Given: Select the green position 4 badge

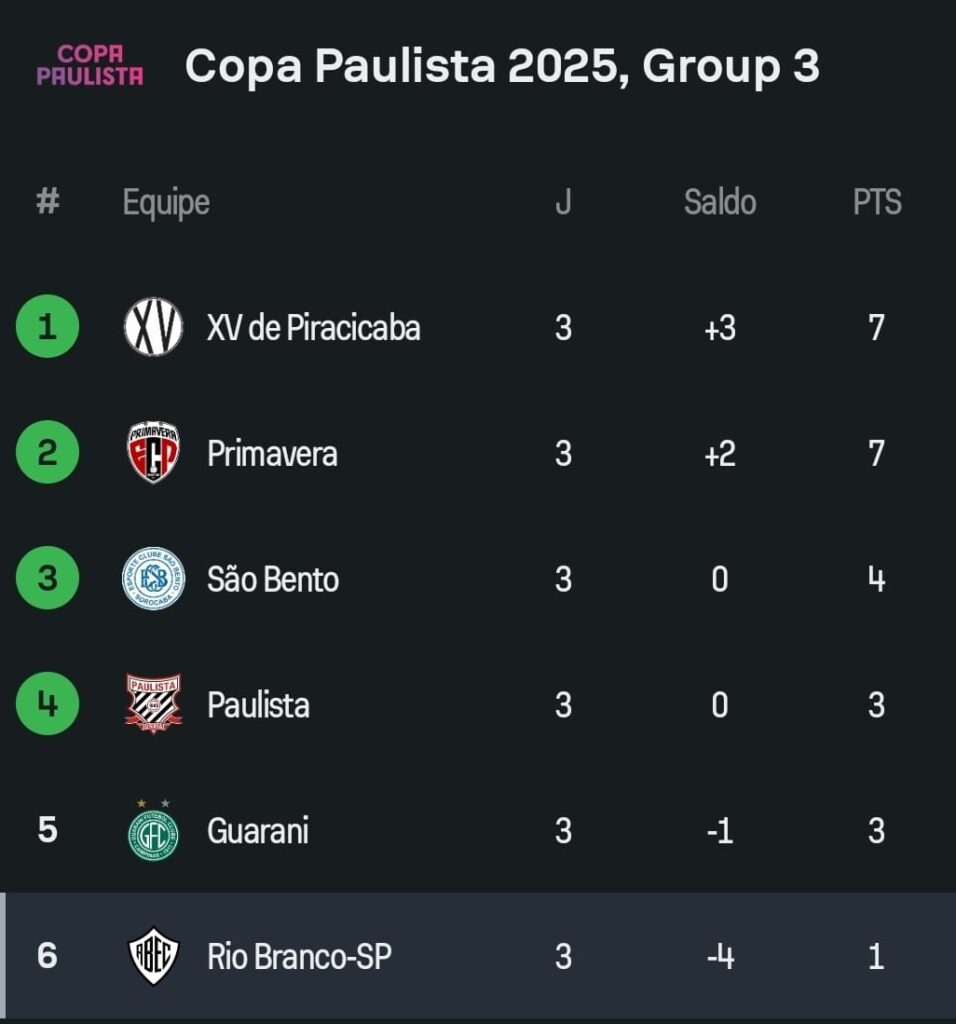Looking at the screenshot, I should (x=47, y=703).
